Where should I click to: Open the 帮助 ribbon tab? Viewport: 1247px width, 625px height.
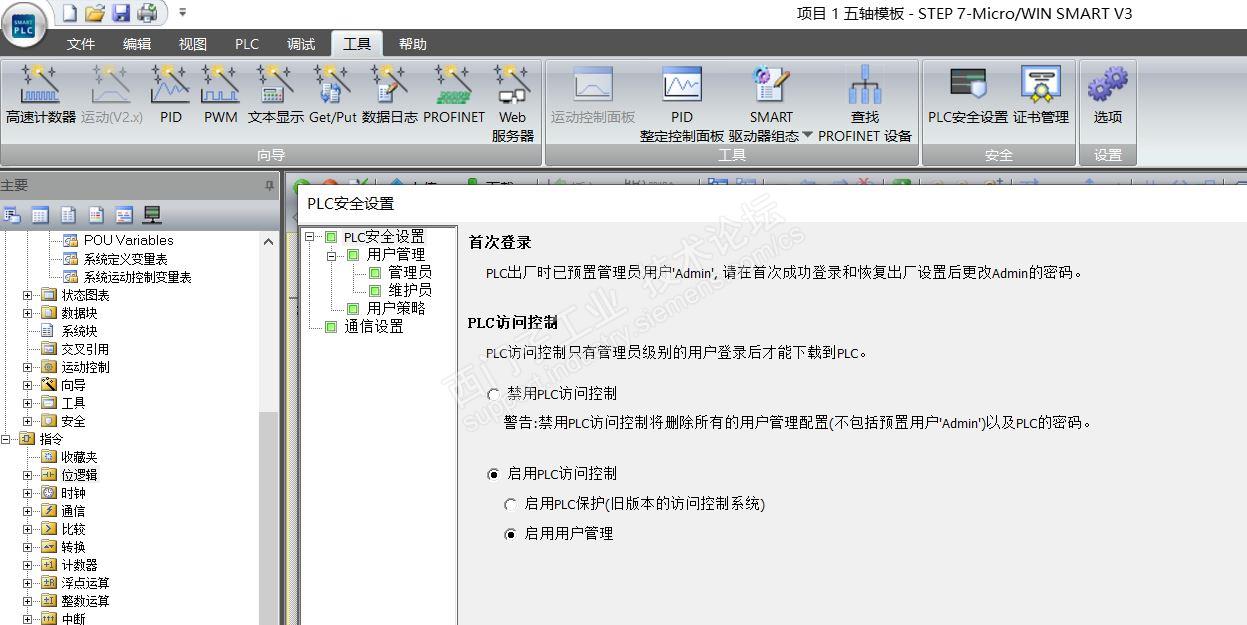[x=413, y=44]
